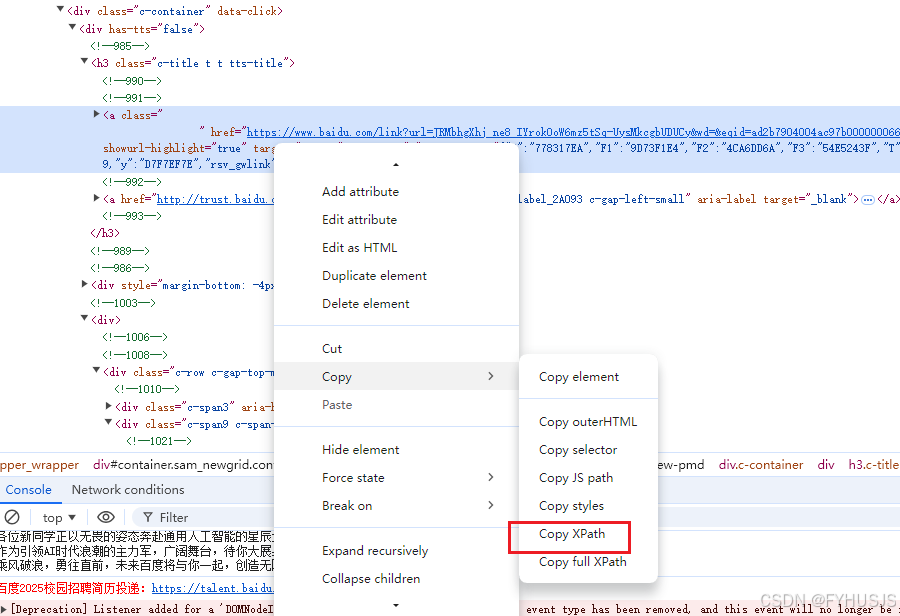The width and height of the screenshot is (900, 616).
Task: Choose Hide element
Action: (x=396, y=450)
